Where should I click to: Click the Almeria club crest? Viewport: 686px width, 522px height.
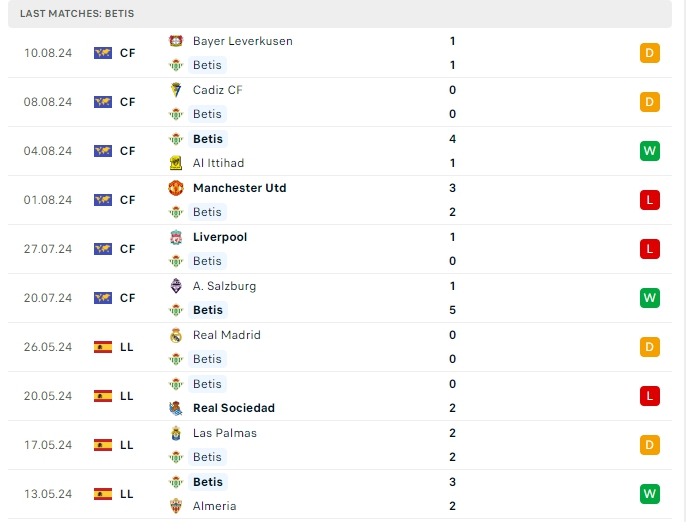tap(176, 506)
